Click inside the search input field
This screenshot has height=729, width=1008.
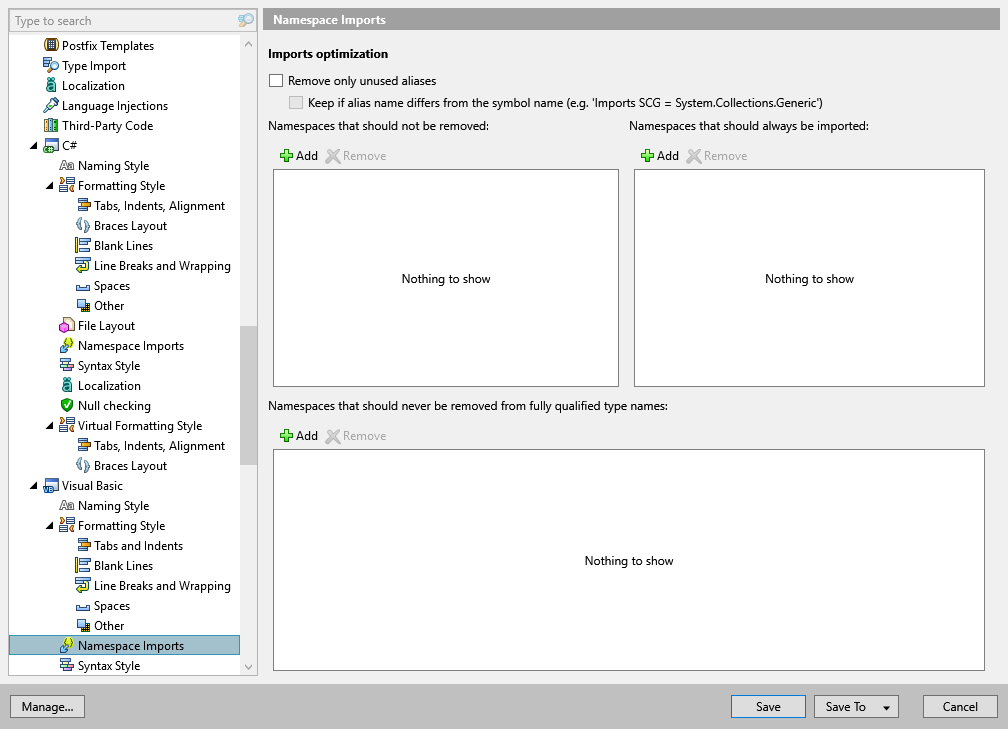pos(120,20)
